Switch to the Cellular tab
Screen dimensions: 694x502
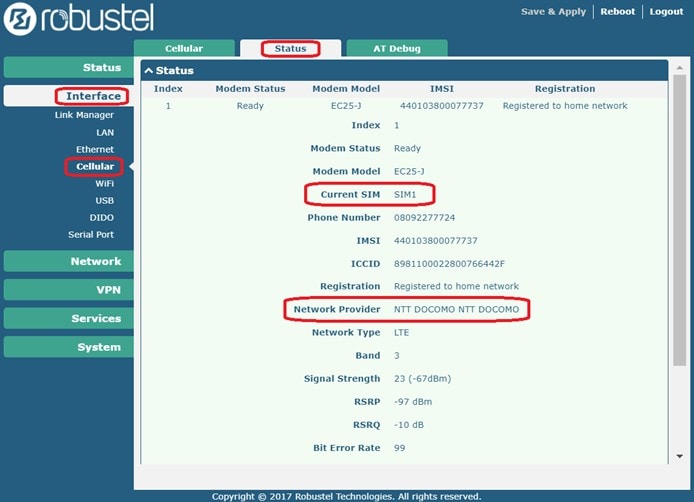pos(184,48)
